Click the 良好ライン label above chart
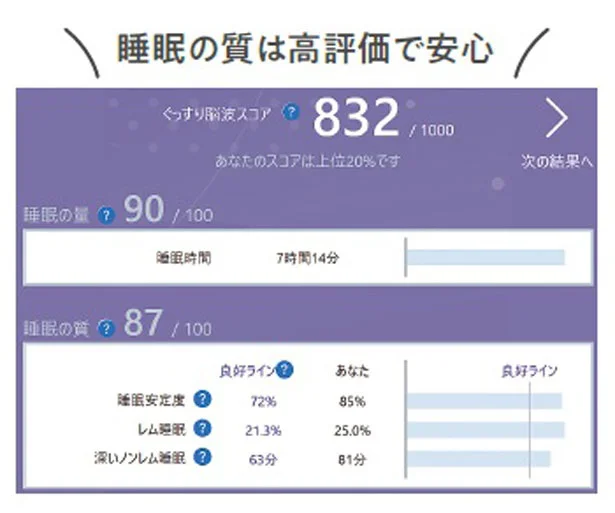 tap(529, 371)
